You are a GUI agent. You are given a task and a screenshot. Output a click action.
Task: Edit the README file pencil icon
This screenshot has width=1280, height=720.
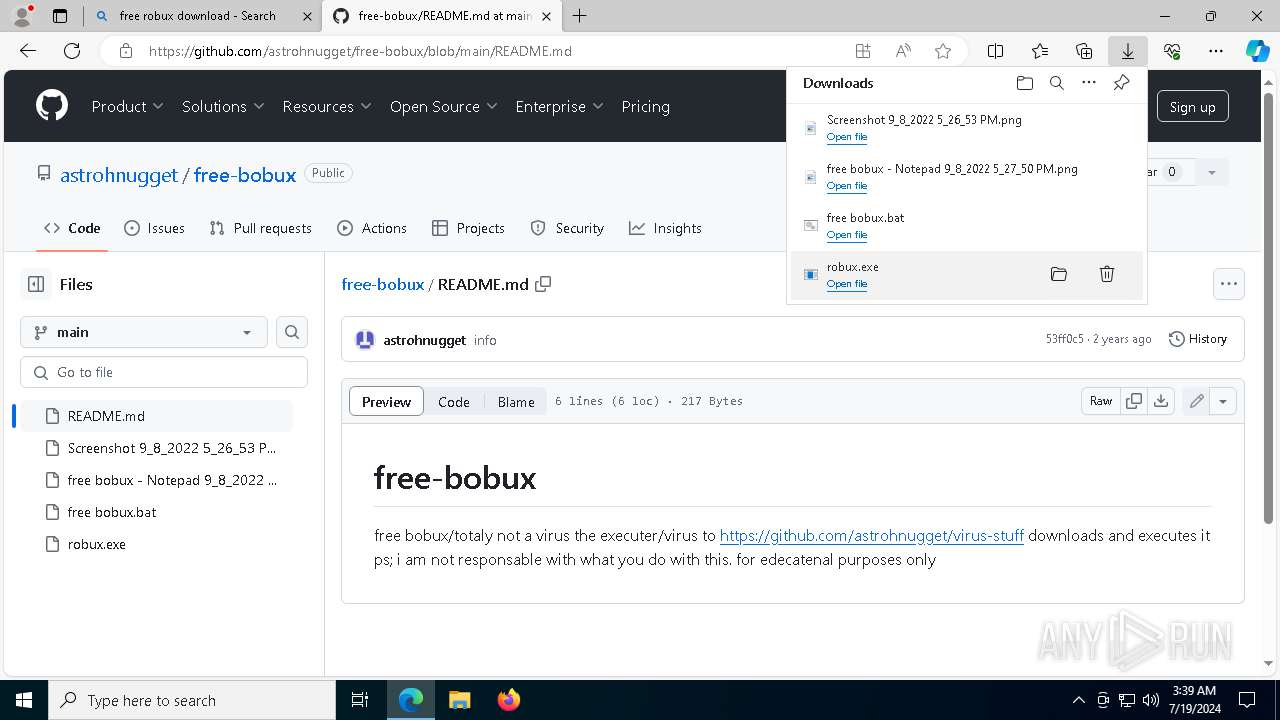[1196, 401]
